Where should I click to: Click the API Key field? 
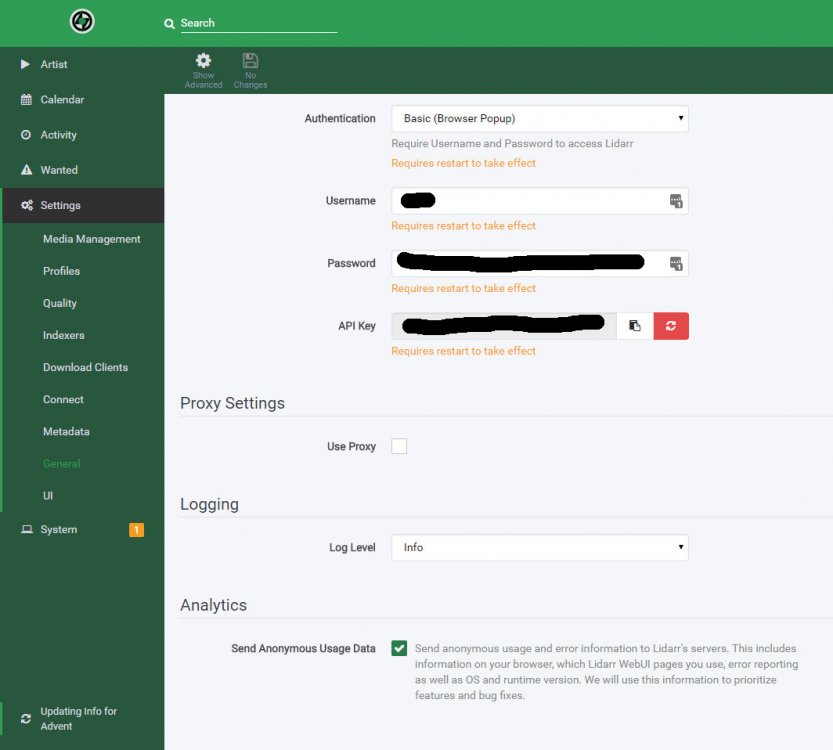click(504, 326)
